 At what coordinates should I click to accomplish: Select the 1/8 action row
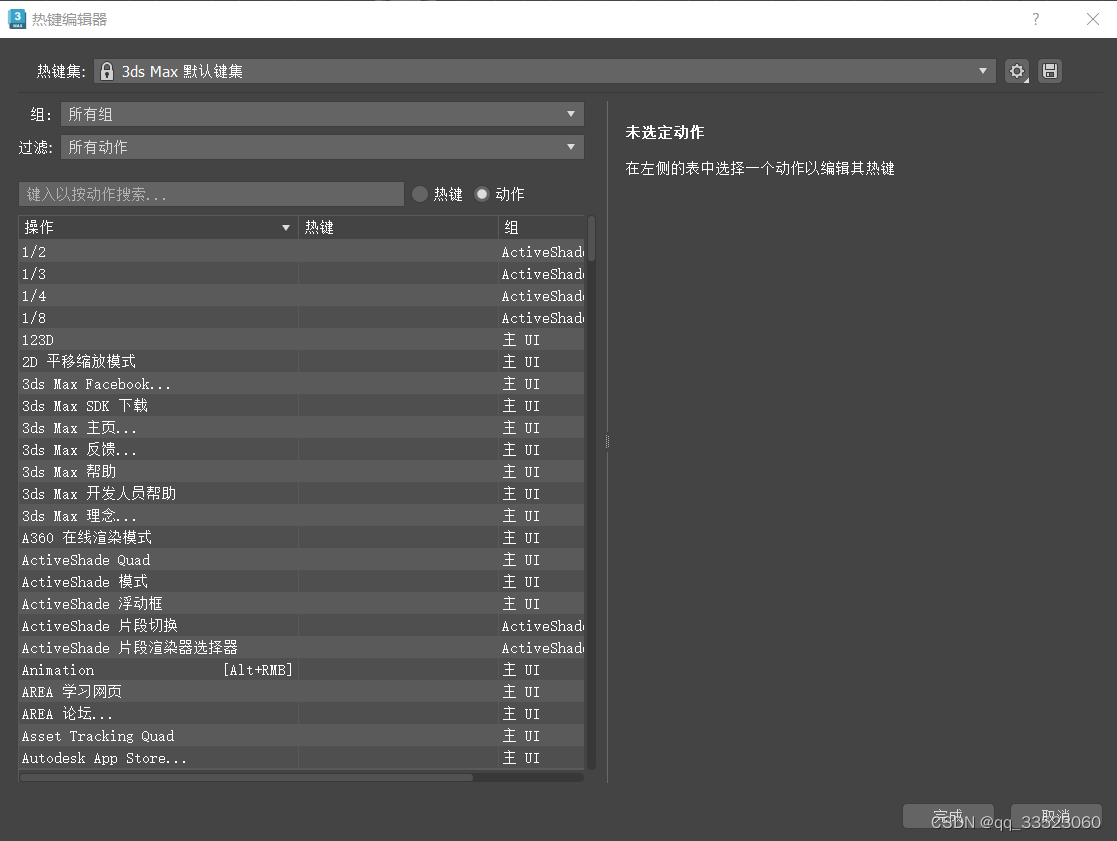(301, 318)
